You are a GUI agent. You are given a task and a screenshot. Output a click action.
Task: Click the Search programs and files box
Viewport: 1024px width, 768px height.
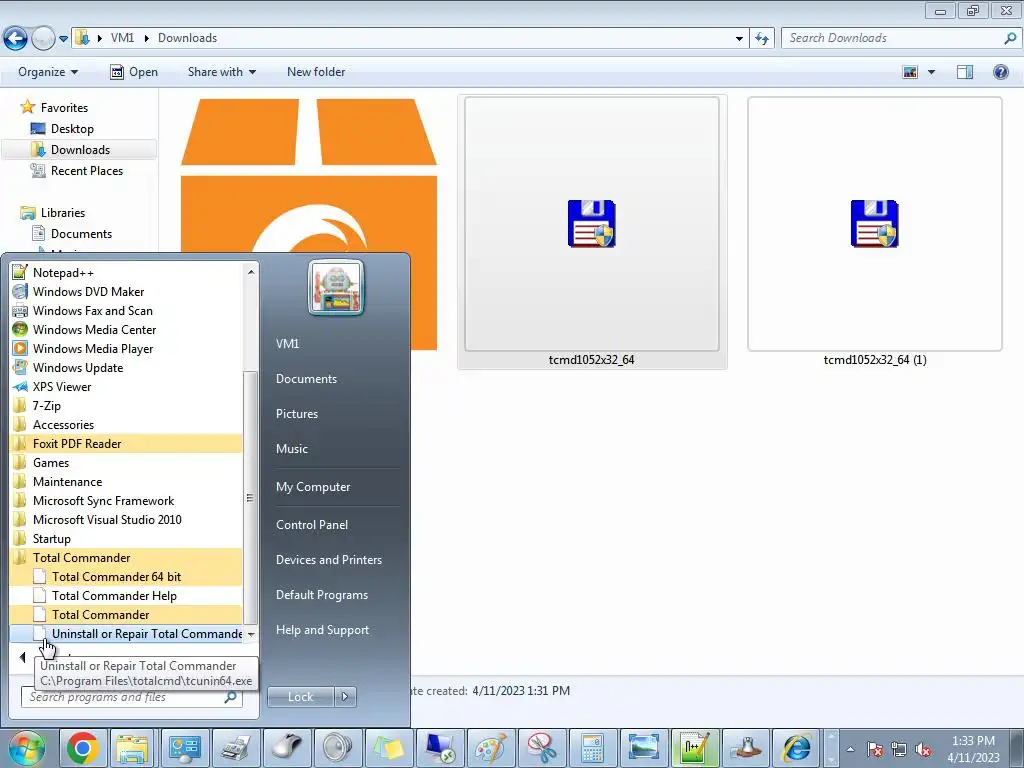[x=131, y=697]
